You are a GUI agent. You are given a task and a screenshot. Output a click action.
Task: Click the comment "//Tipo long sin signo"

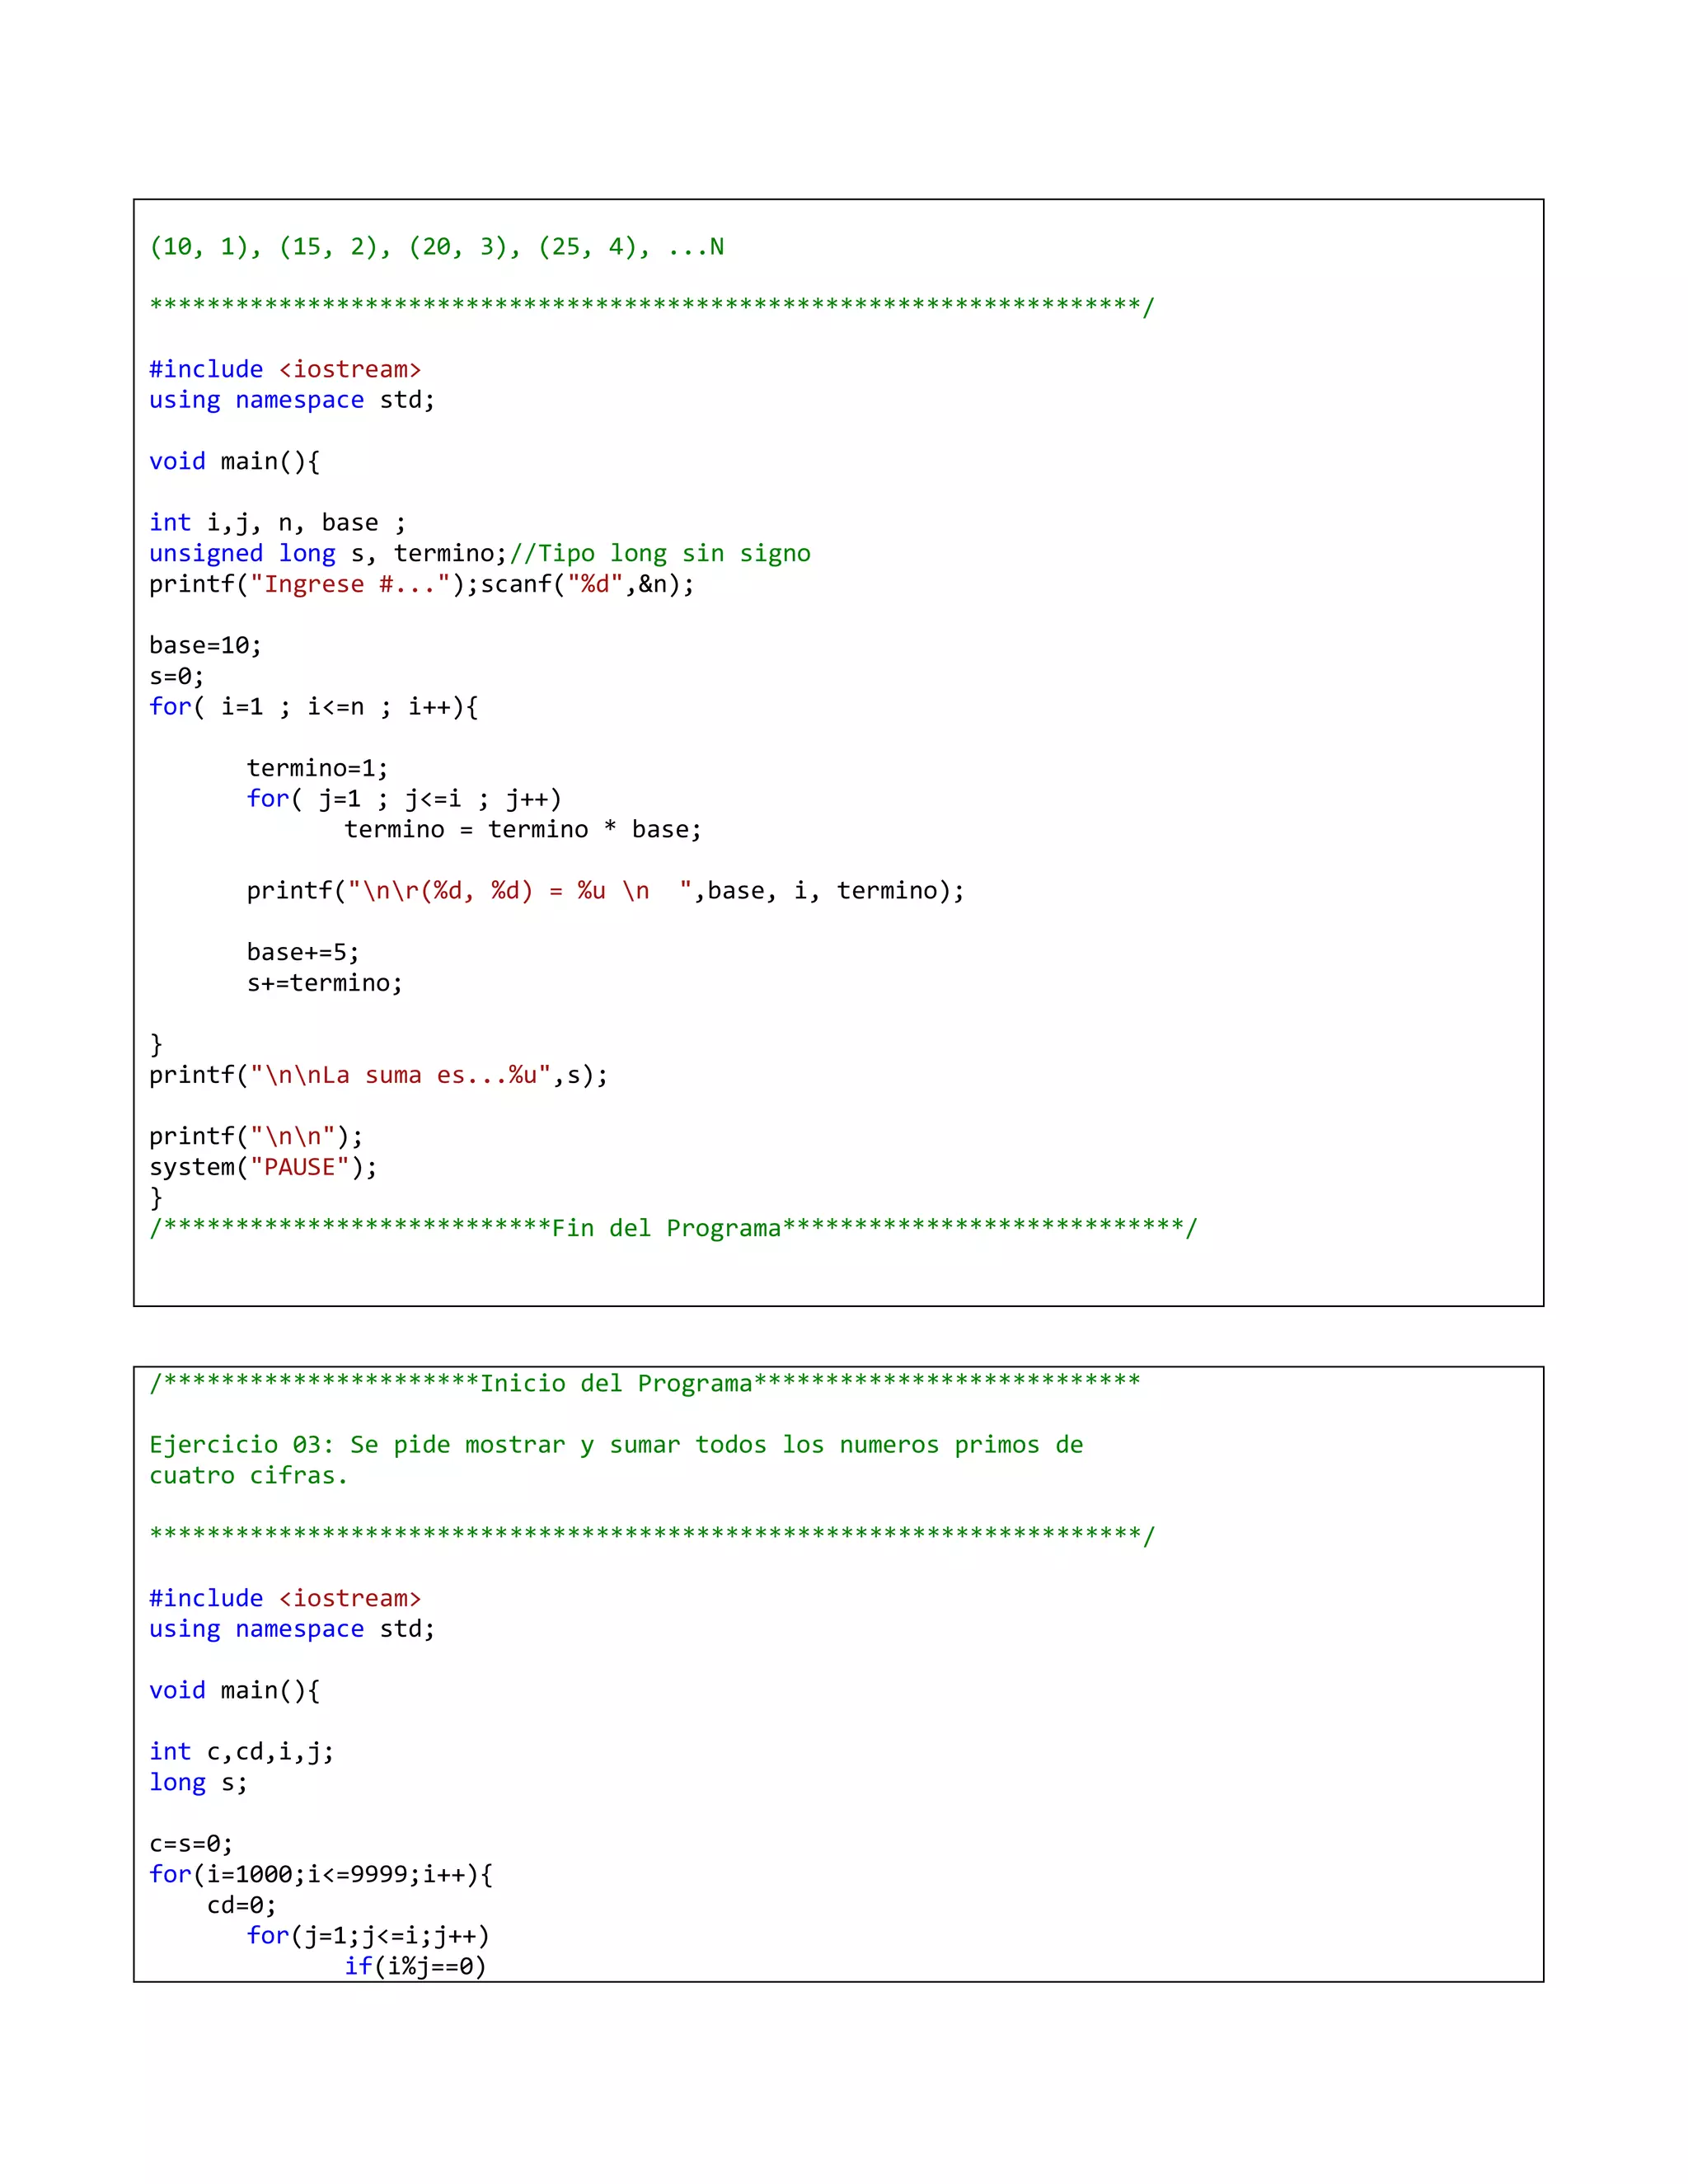click(660, 553)
